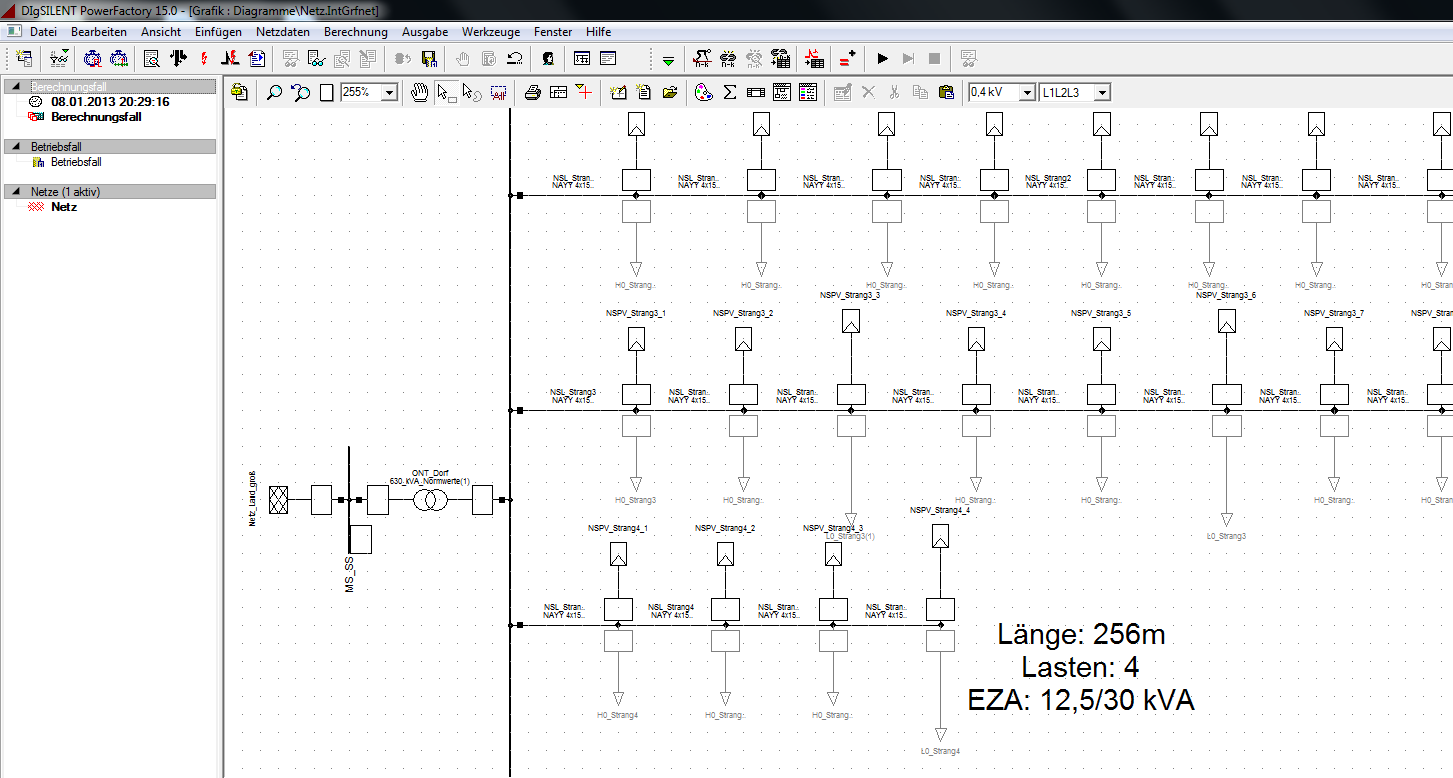Toggle Freeze Mode in the graphics toolbar
Screen dimensions: 1453x778
click(x=238, y=91)
